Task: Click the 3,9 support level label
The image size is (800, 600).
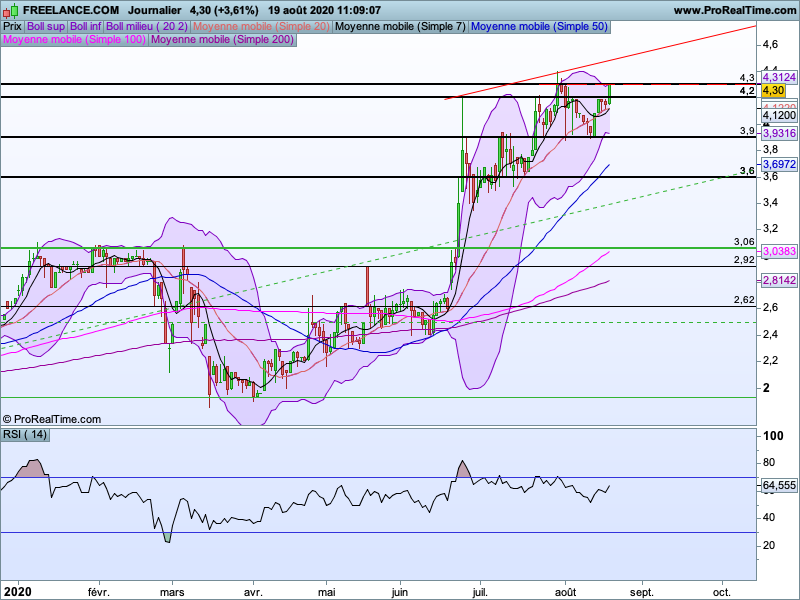Action: tap(747, 131)
